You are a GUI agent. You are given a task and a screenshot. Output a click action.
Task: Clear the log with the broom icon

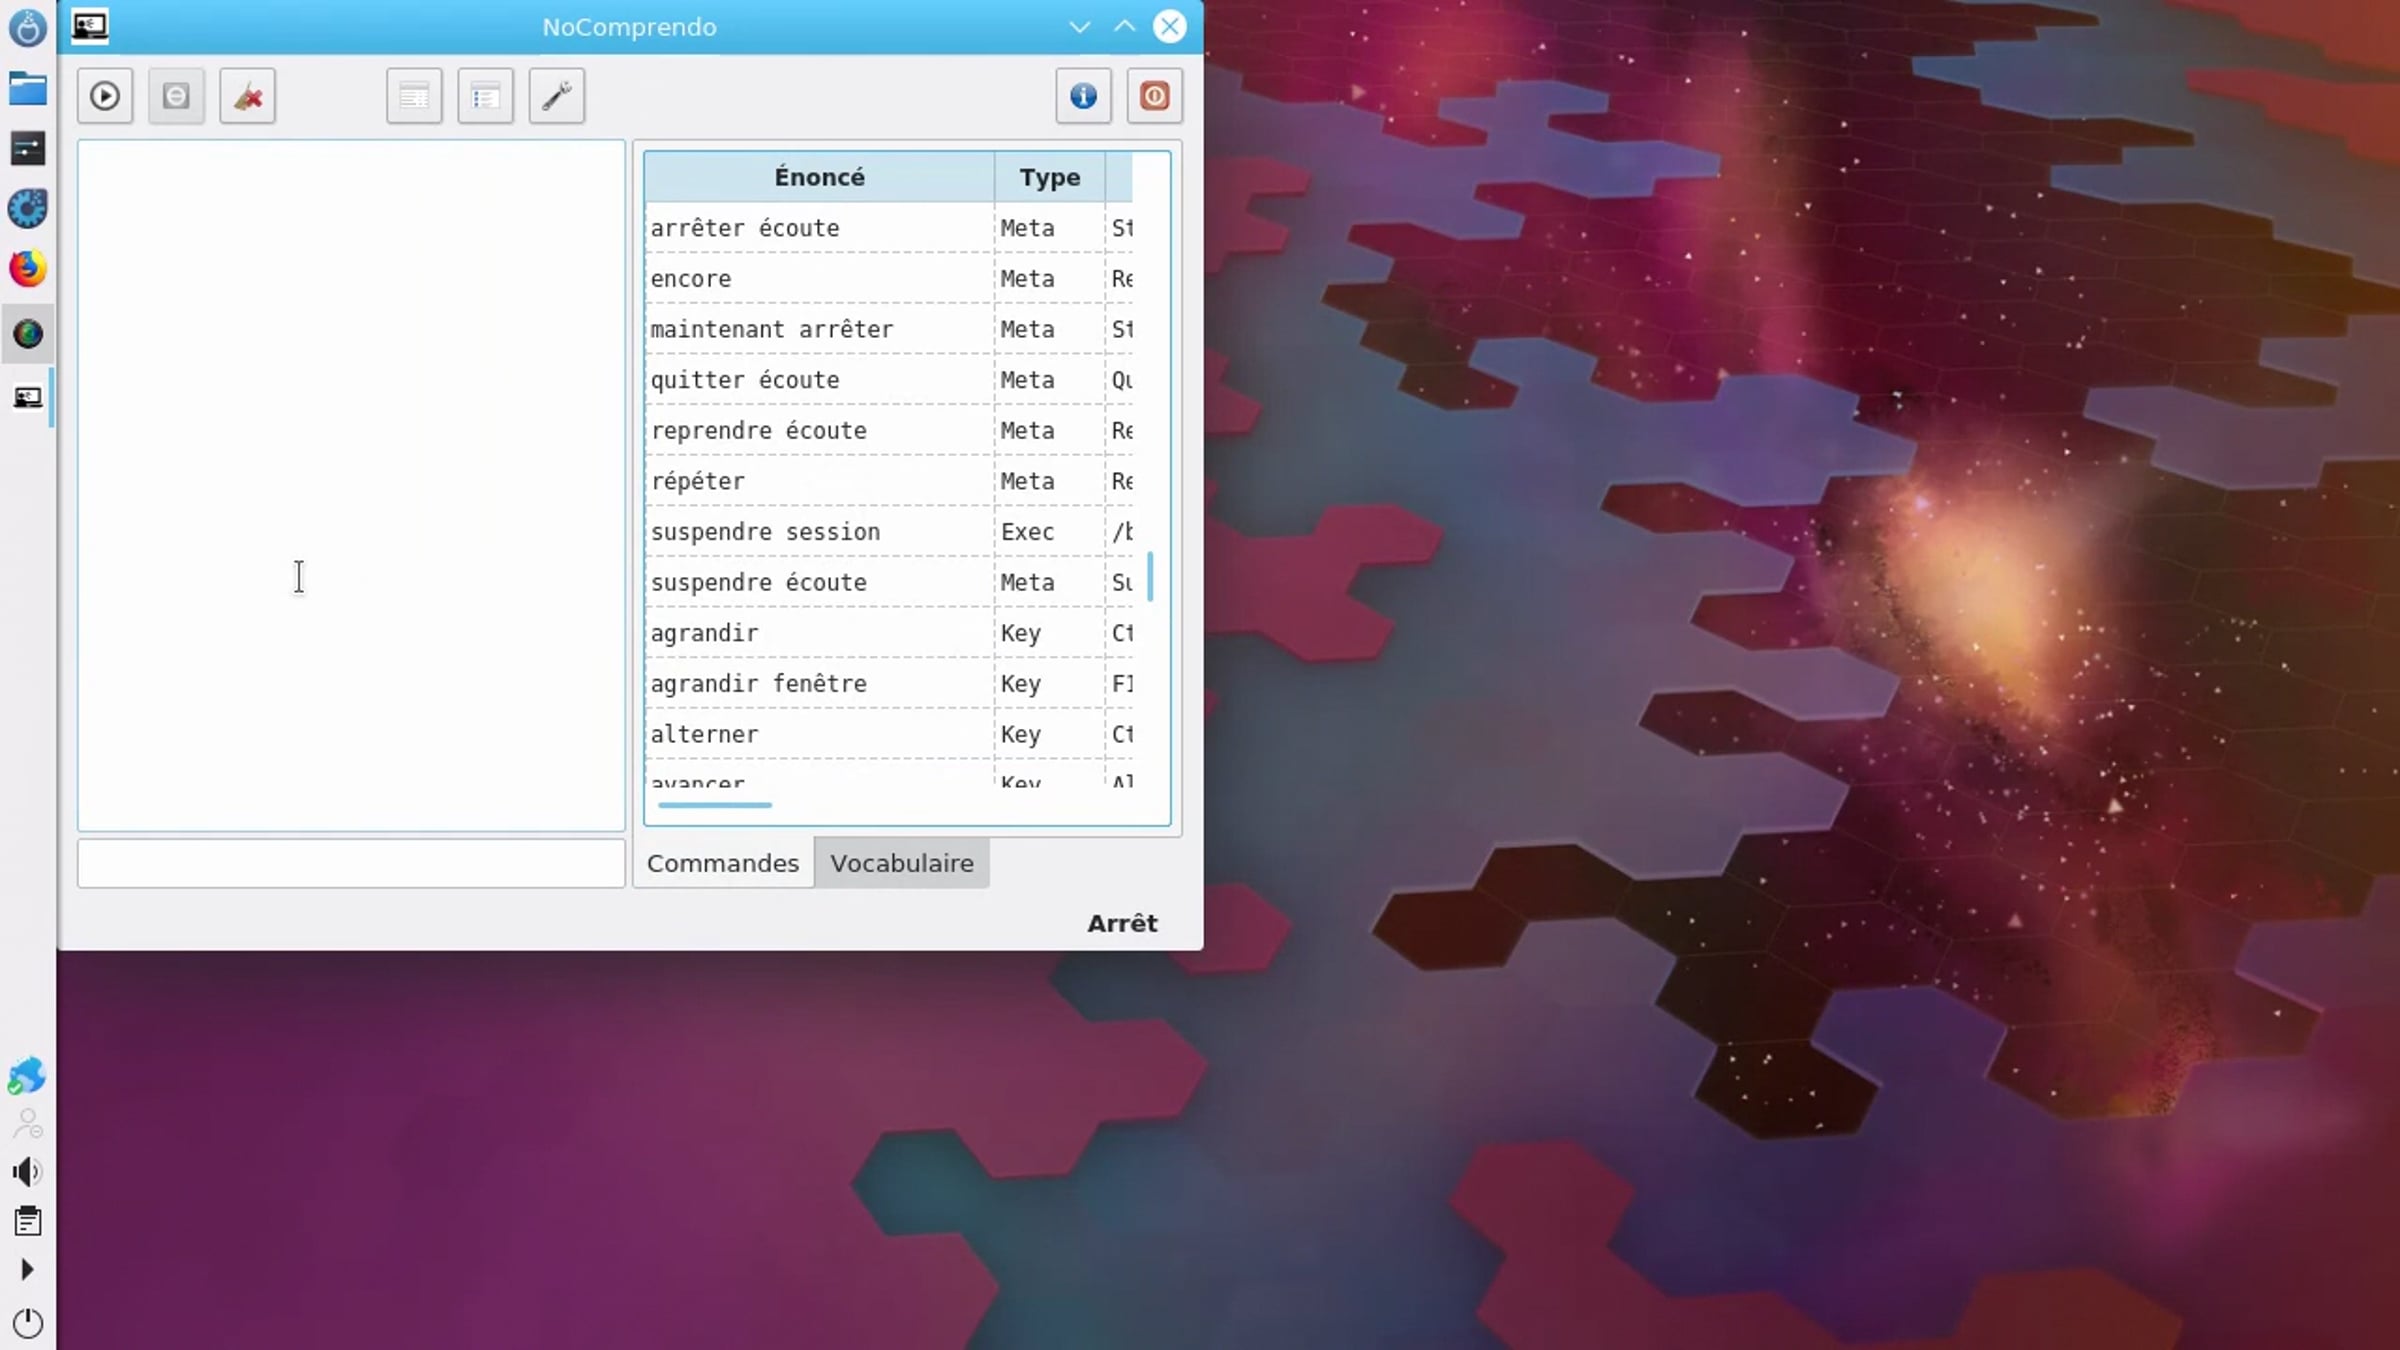pyautogui.click(x=247, y=96)
